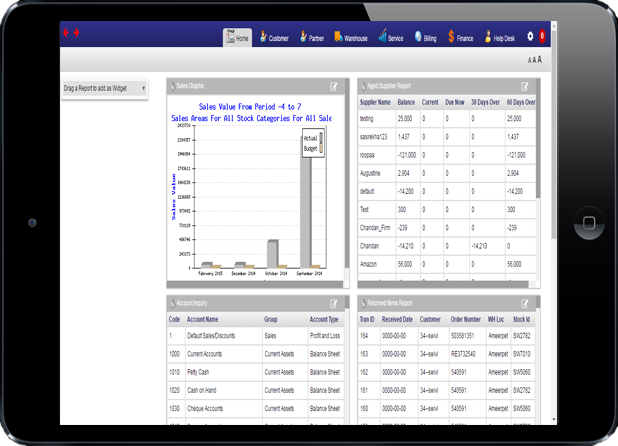This screenshot has height=446, width=618.
Task: Click edit icon on Returned Items Report
Action: click(x=525, y=303)
